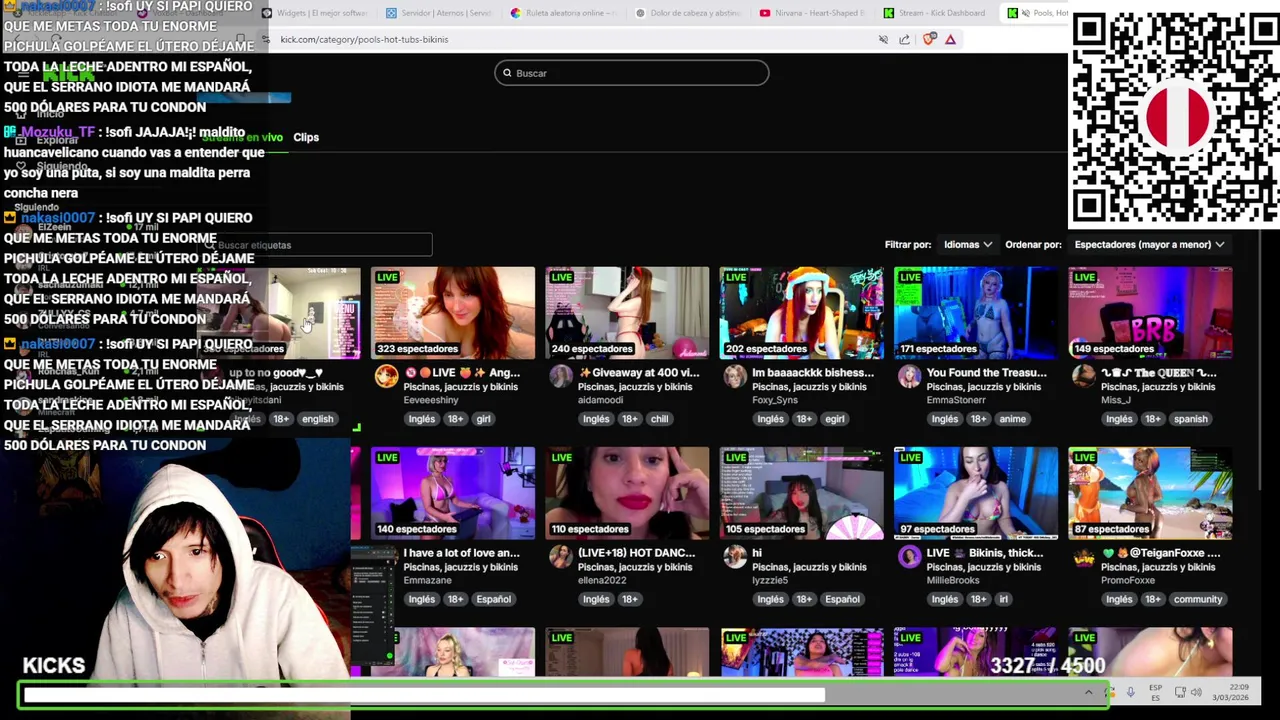Open stream thumbnail with 140 espectadores
Viewport: 1280px width, 720px height.
point(453,493)
